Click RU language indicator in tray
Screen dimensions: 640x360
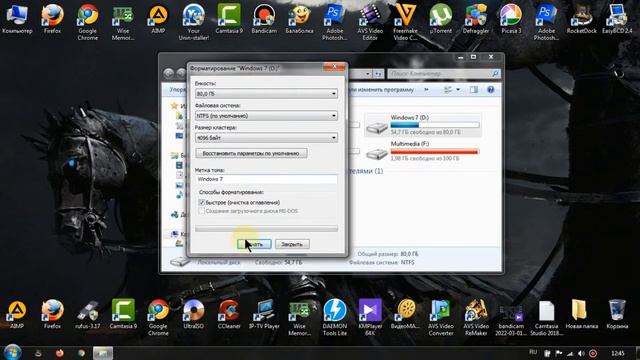(x=533, y=352)
